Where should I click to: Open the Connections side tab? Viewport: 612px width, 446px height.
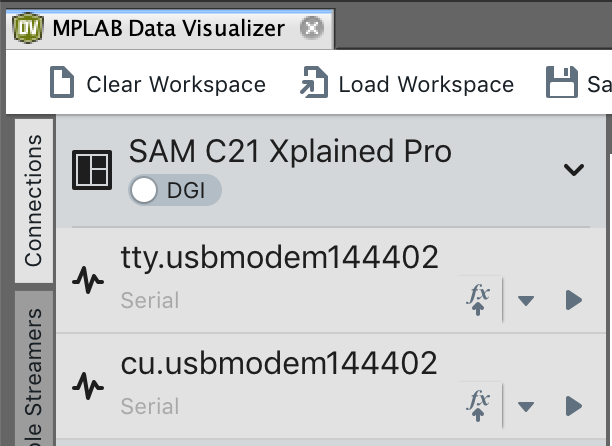pyautogui.click(x=34, y=200)
